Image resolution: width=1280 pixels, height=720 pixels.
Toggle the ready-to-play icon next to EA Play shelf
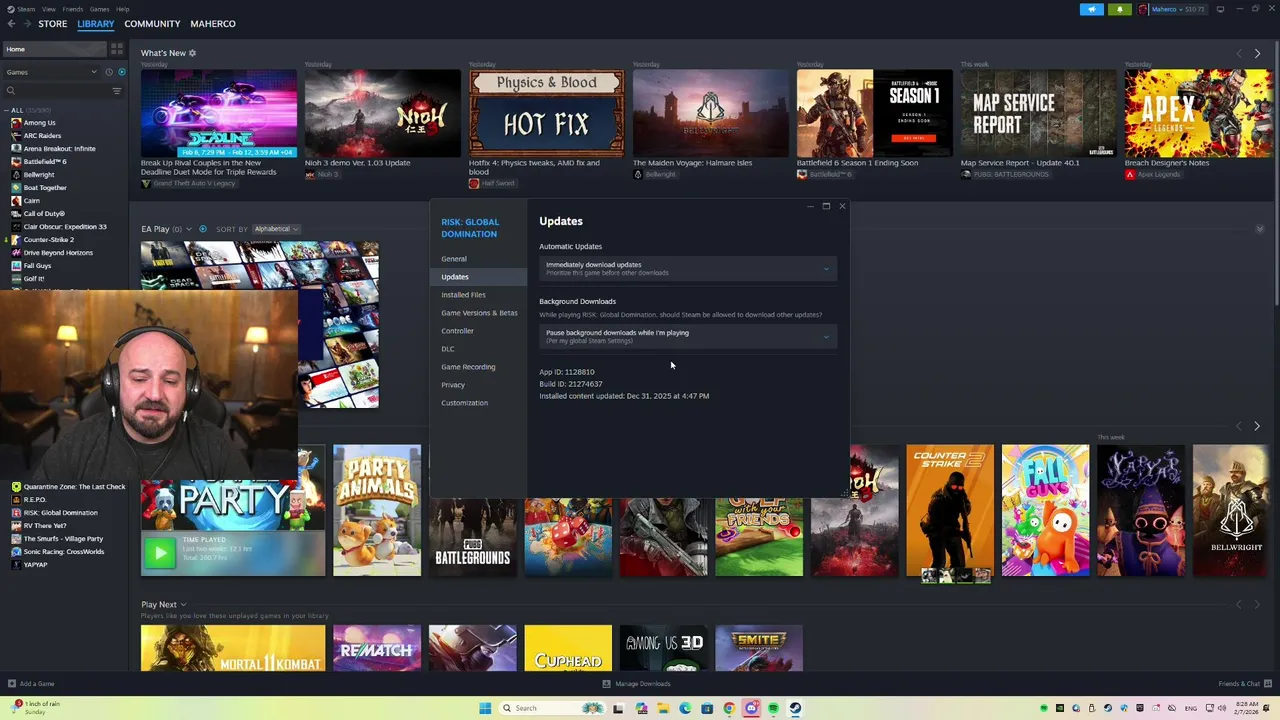click(203, 229)
